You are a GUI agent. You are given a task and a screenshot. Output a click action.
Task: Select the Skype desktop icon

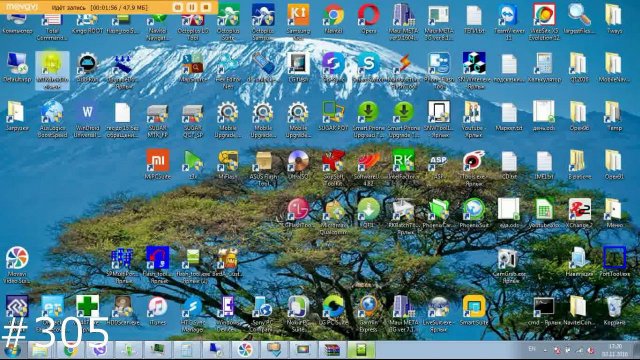pyautogui.click(x=369, y=69)
